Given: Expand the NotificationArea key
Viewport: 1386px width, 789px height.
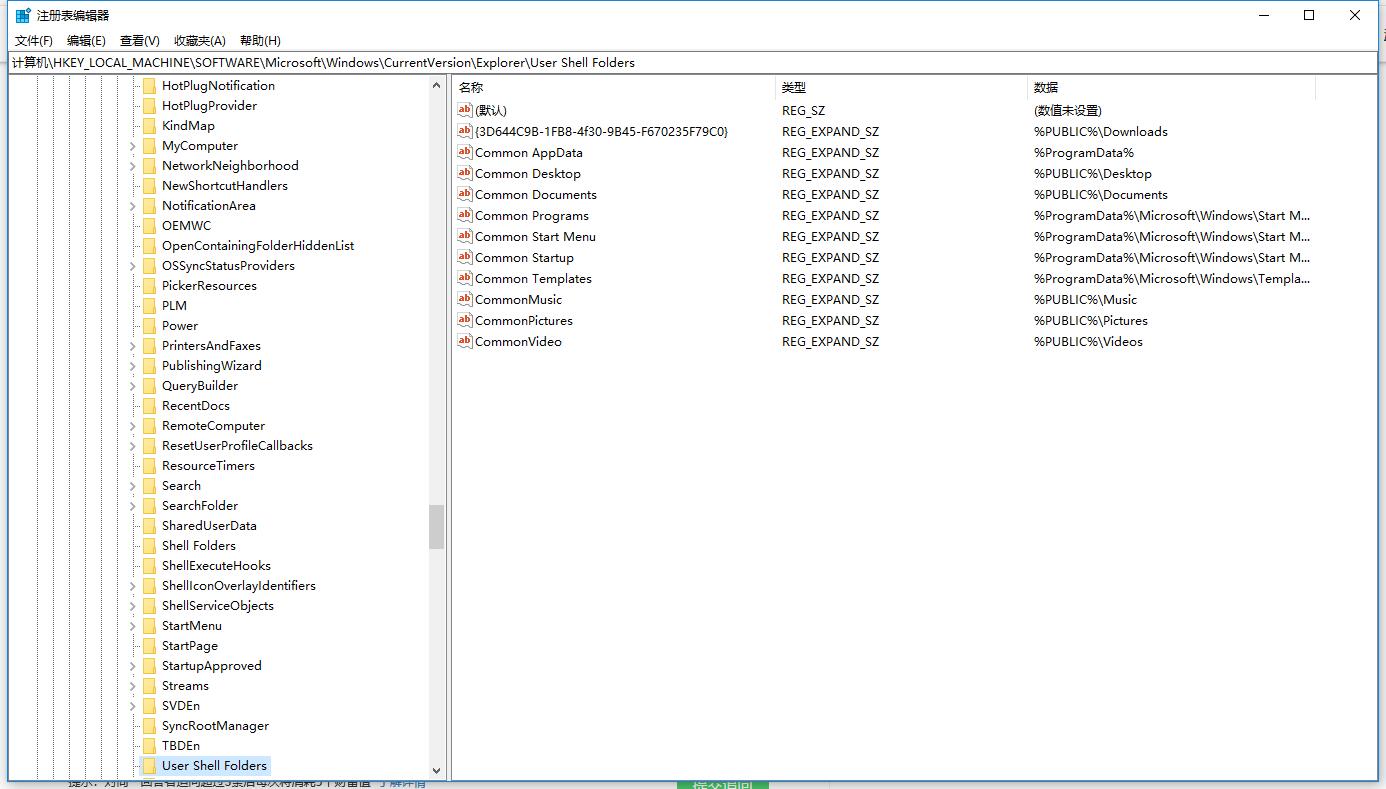Looking at the screenshot, I should point(133,206).
